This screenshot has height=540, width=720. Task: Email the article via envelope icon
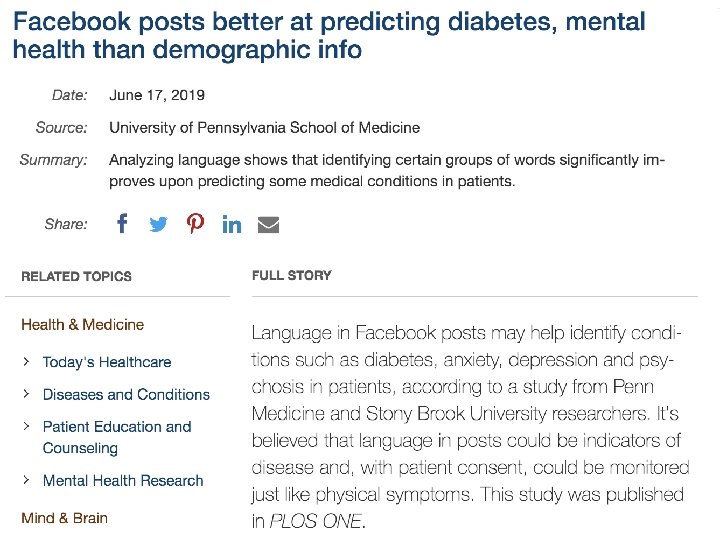(x=268, y=225)
